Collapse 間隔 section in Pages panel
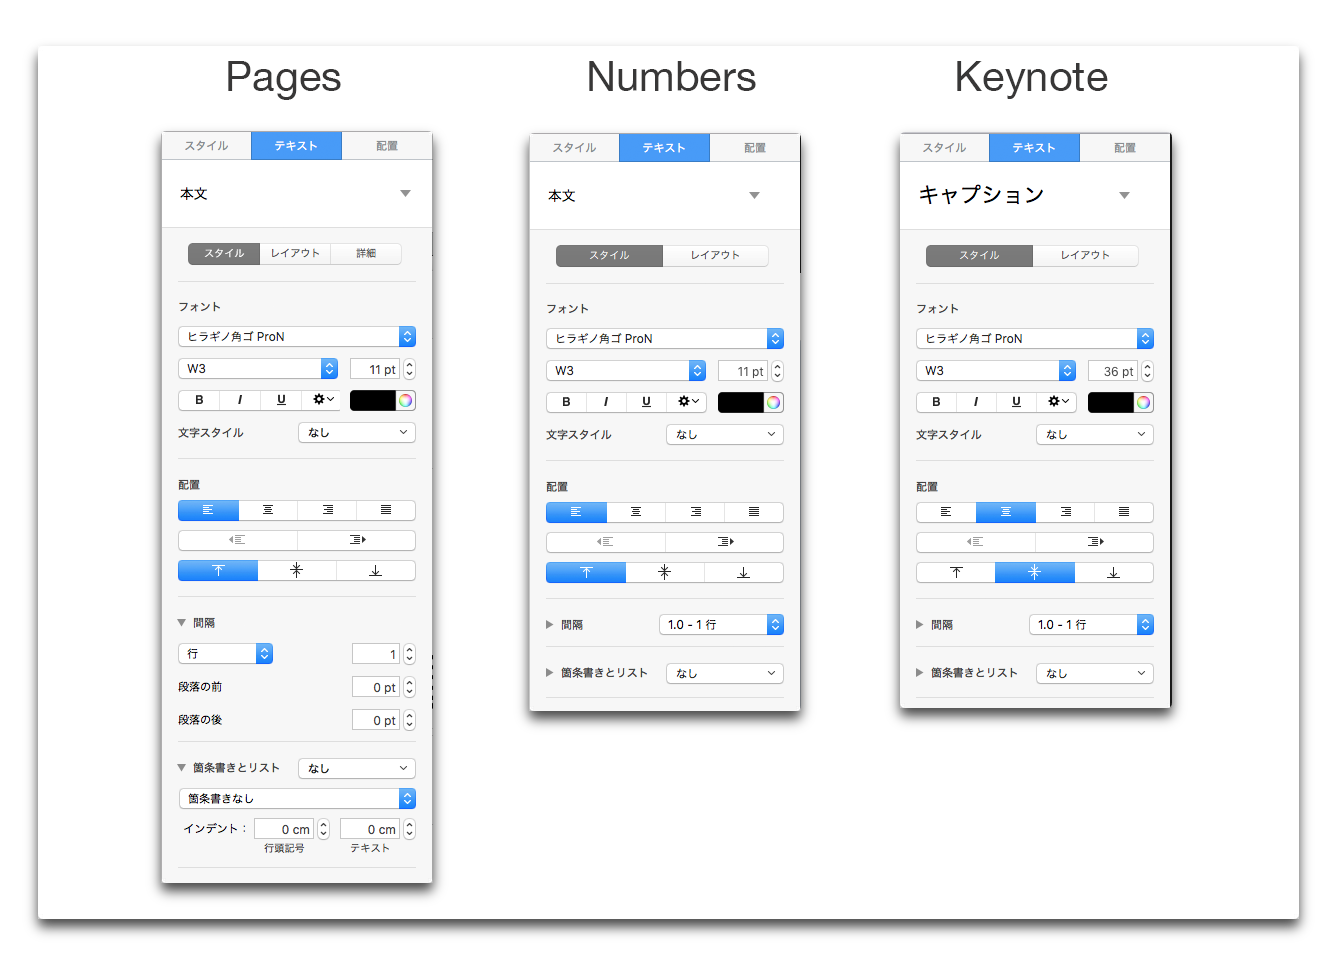1338x963 pixels. pos(182,623)
